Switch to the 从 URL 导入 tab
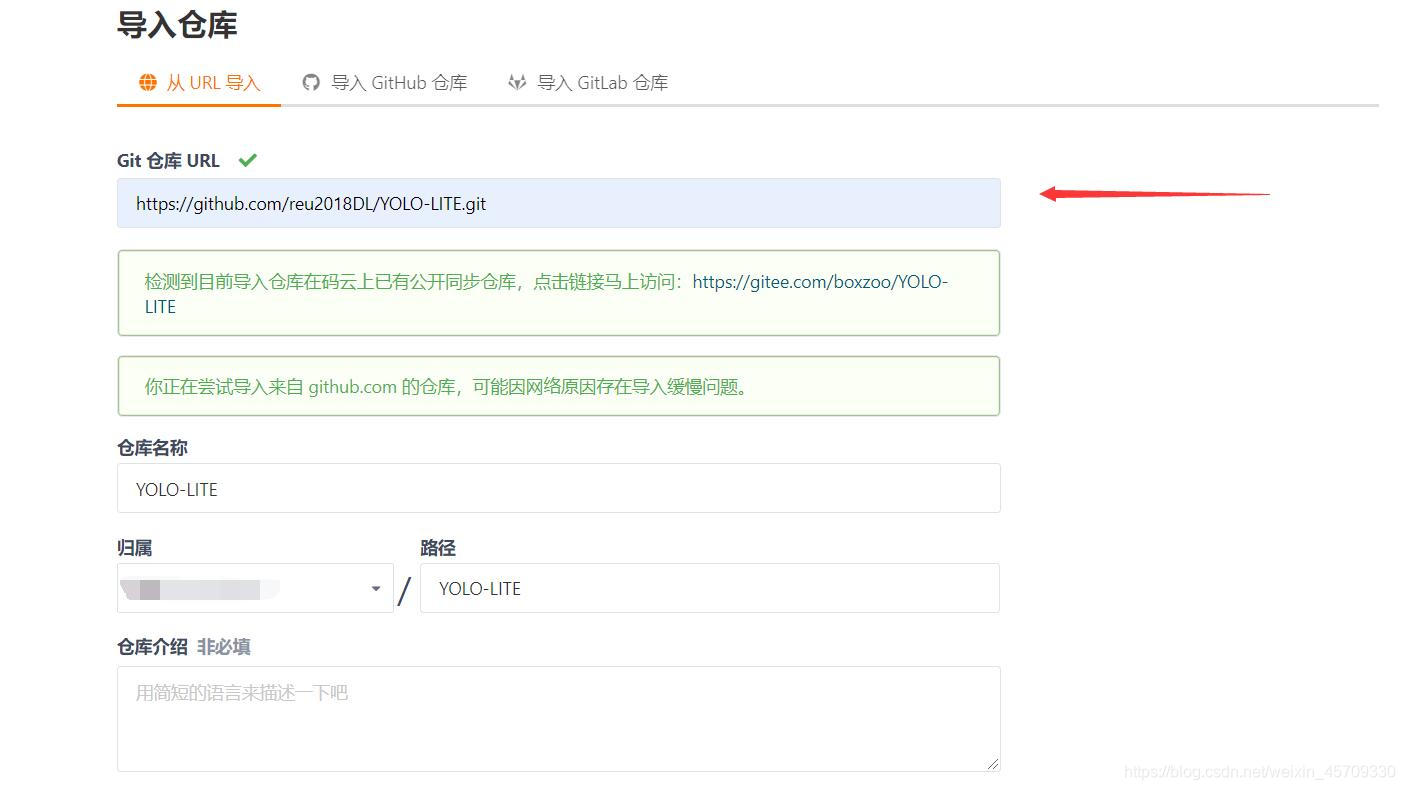Viewport: 1405px width, 790px height. pyautogui.click(x=199, y=83)
